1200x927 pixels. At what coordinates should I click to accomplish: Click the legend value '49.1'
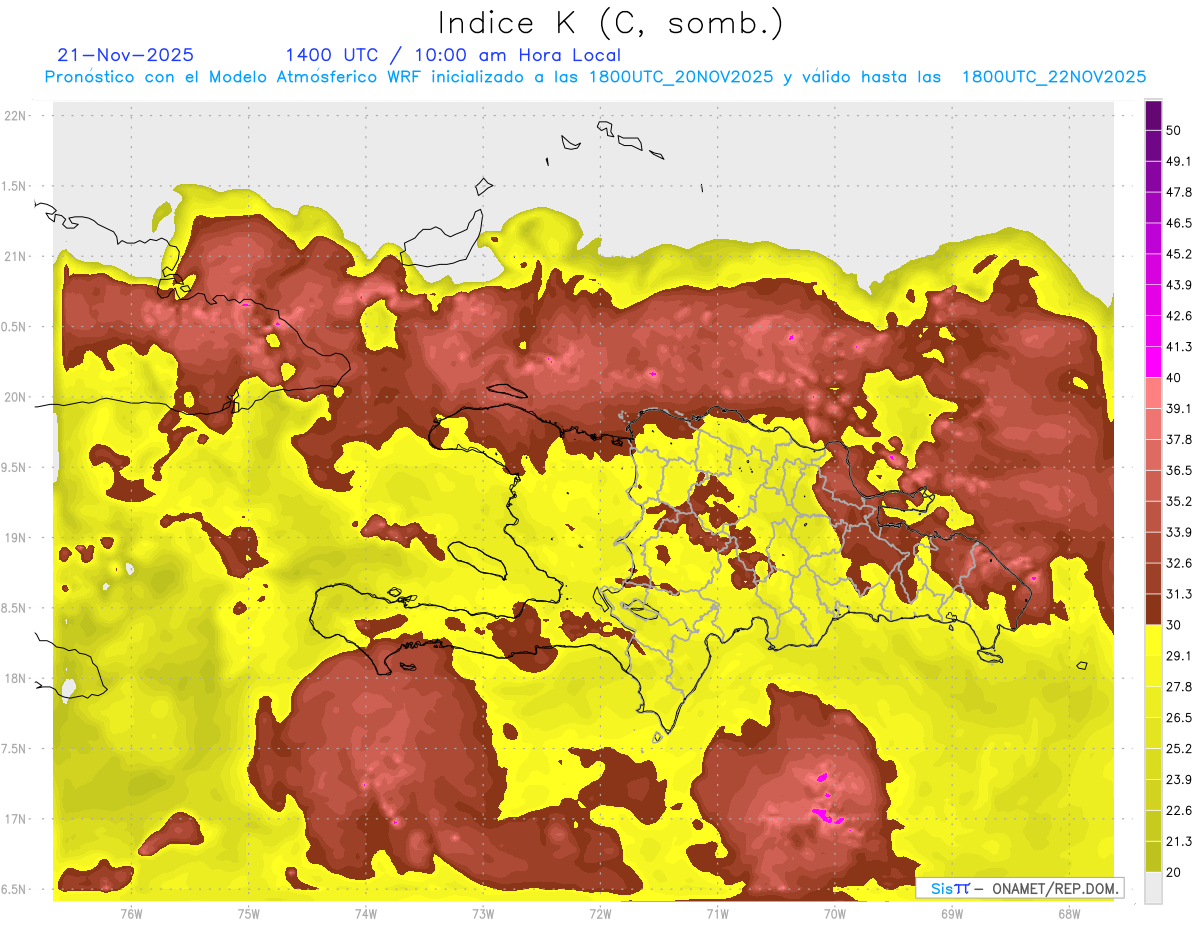[x=1179, y=161]
